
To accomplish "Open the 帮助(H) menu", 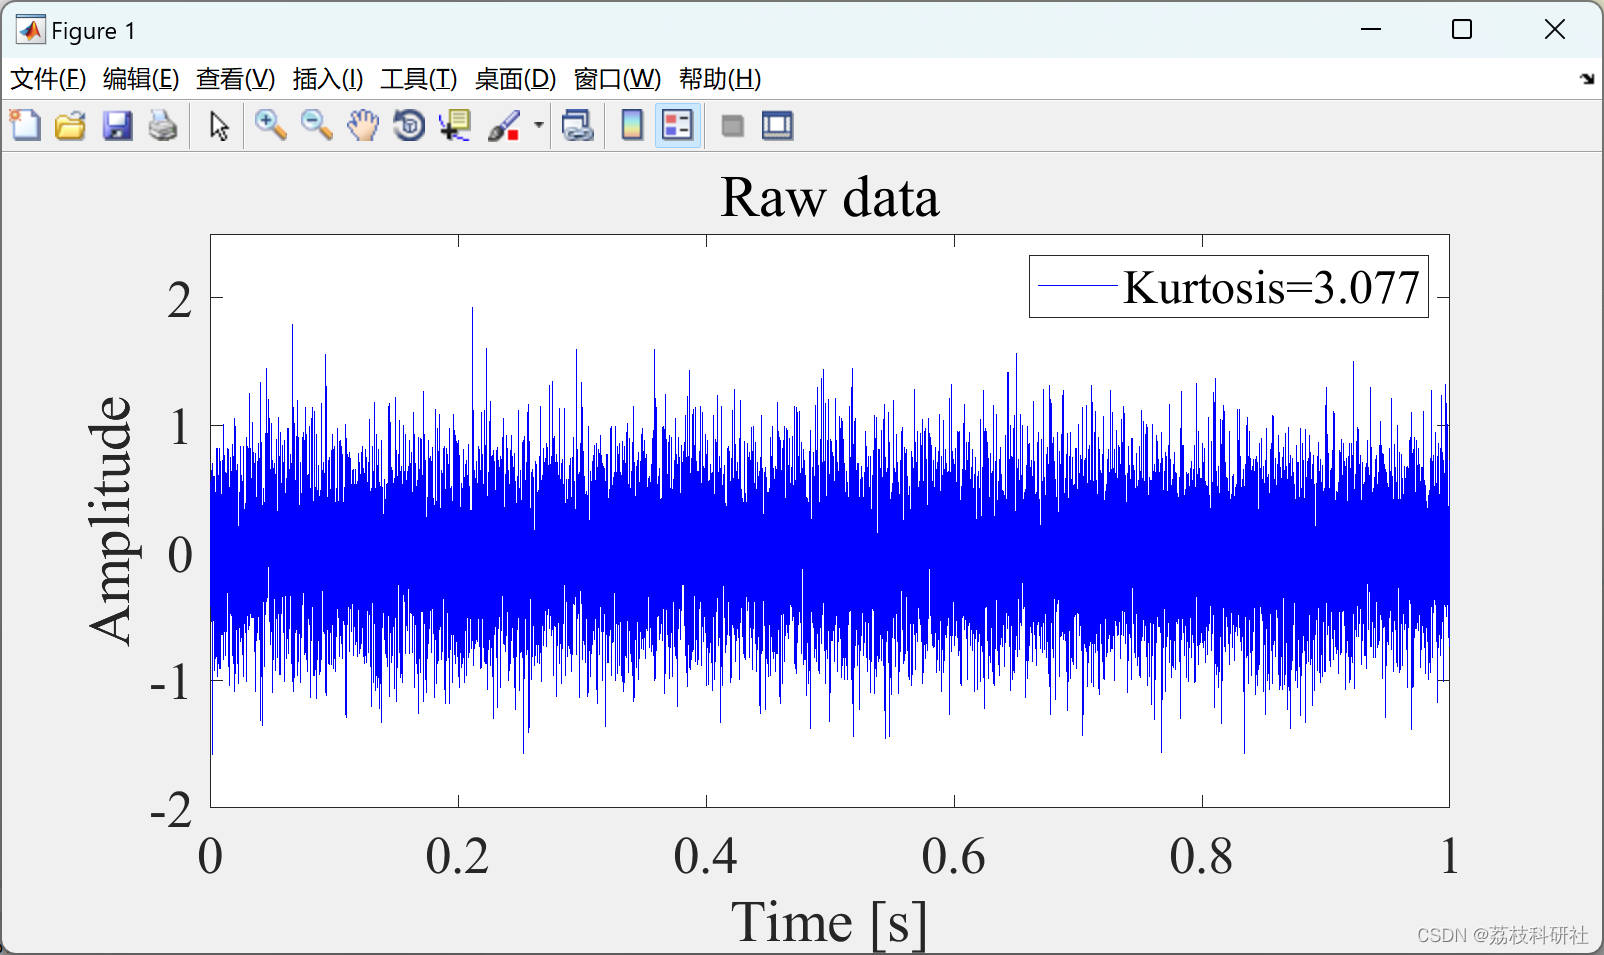I will coord(720,79).
